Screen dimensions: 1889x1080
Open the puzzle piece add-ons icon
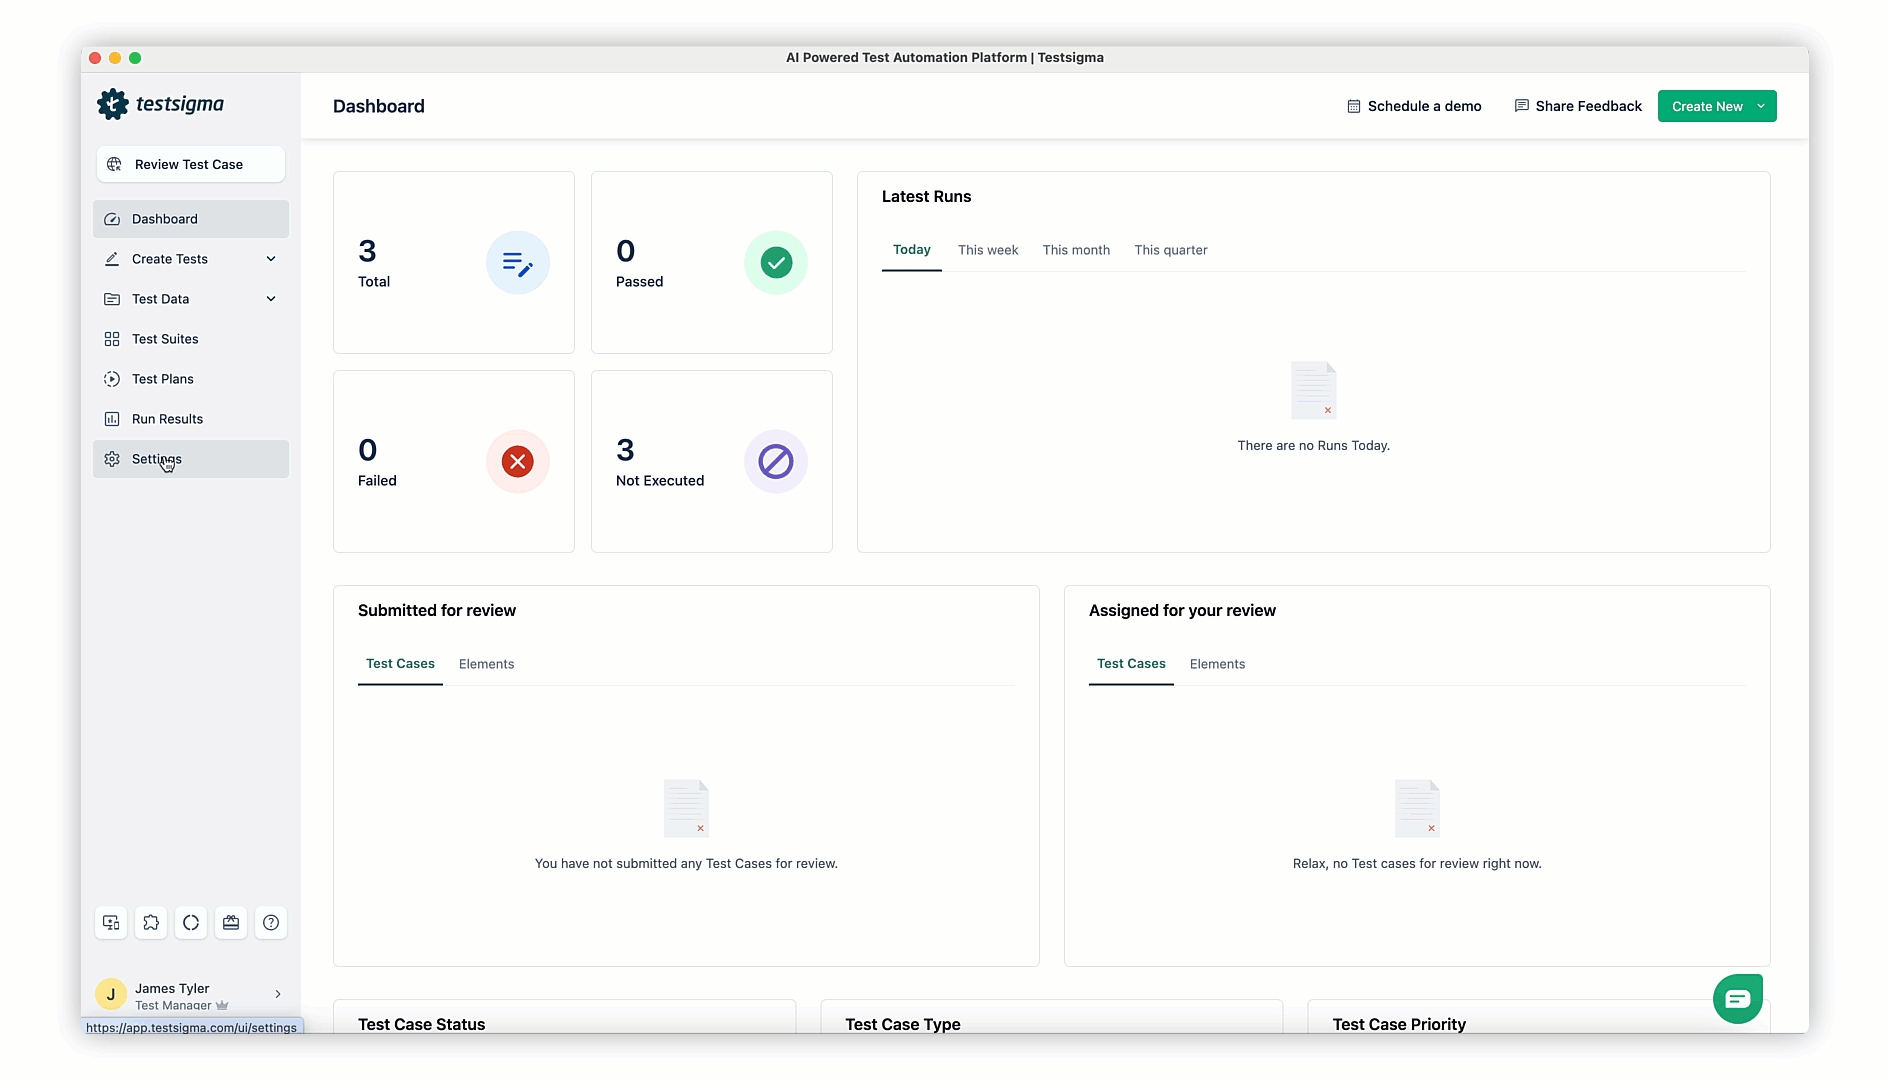click(x=151, y=922)
